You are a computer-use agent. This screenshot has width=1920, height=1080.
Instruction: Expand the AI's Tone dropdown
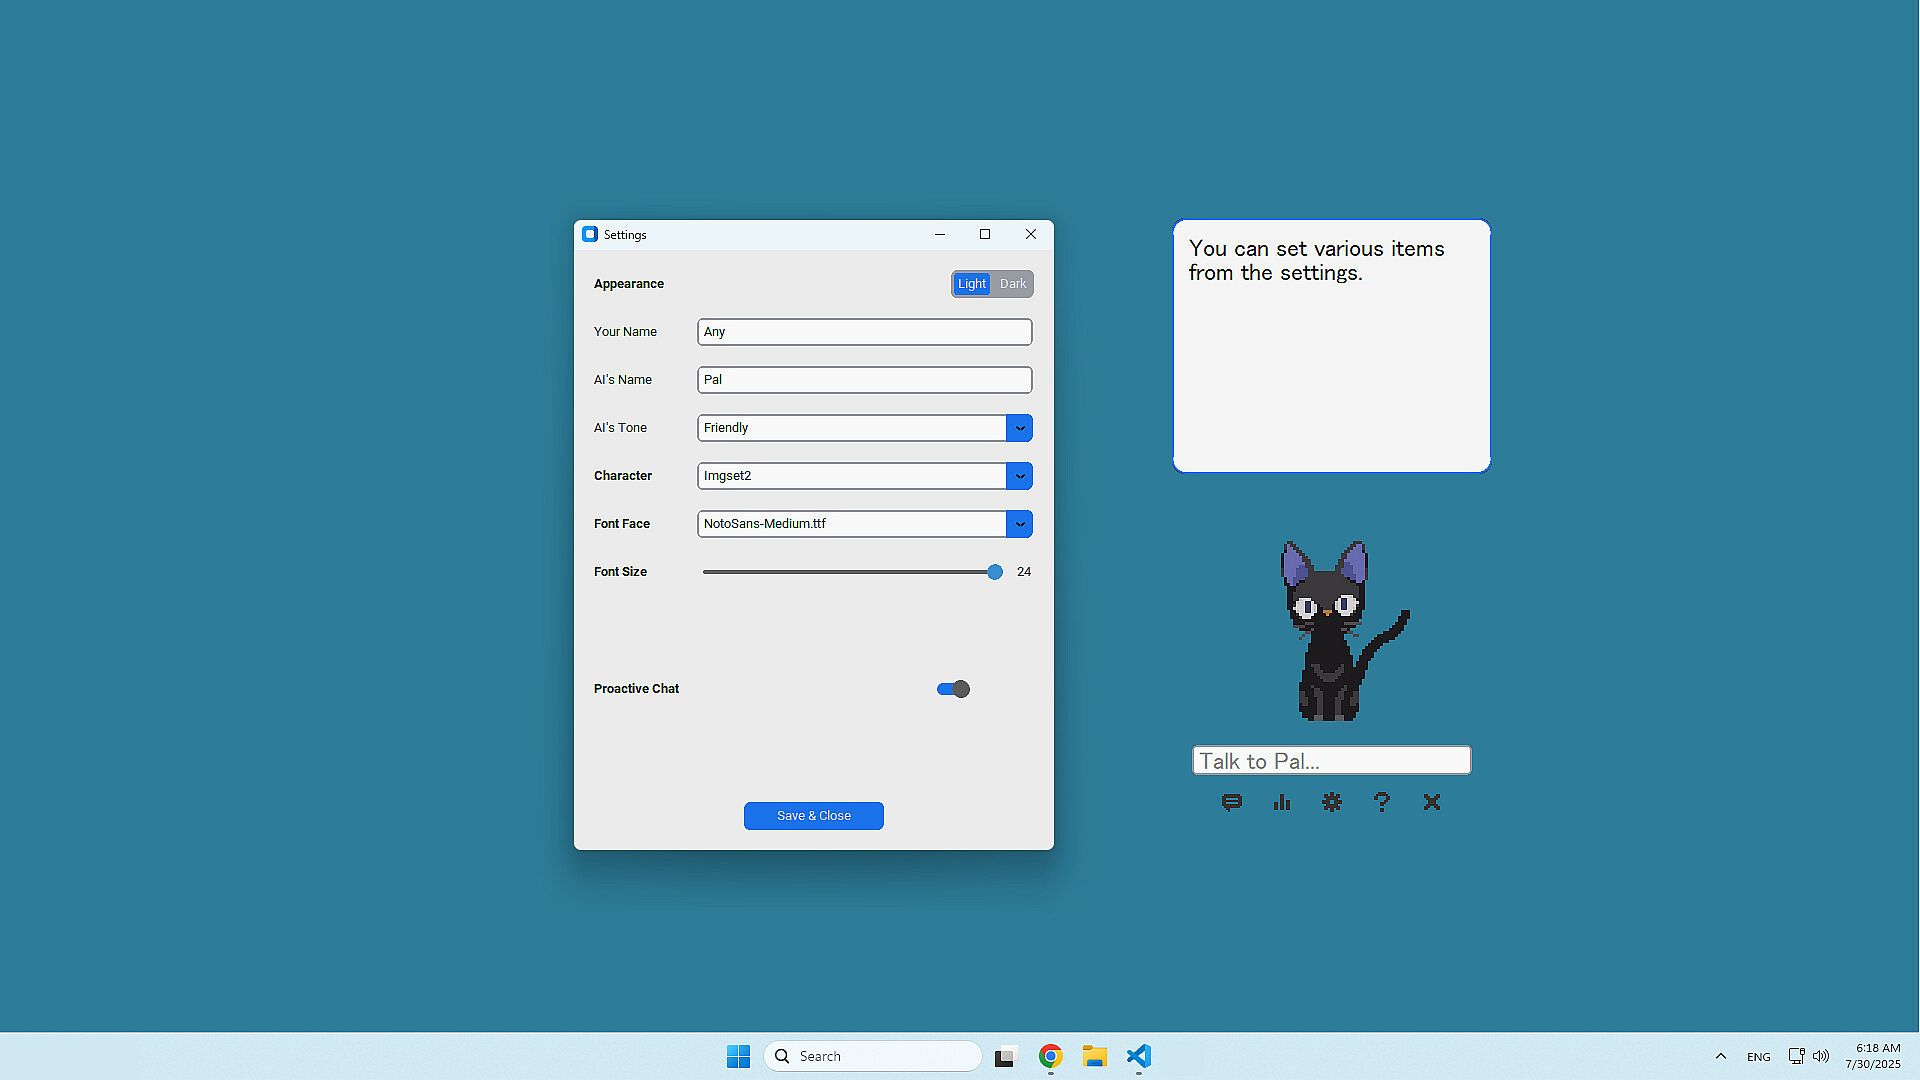[x=1019, y=428]
